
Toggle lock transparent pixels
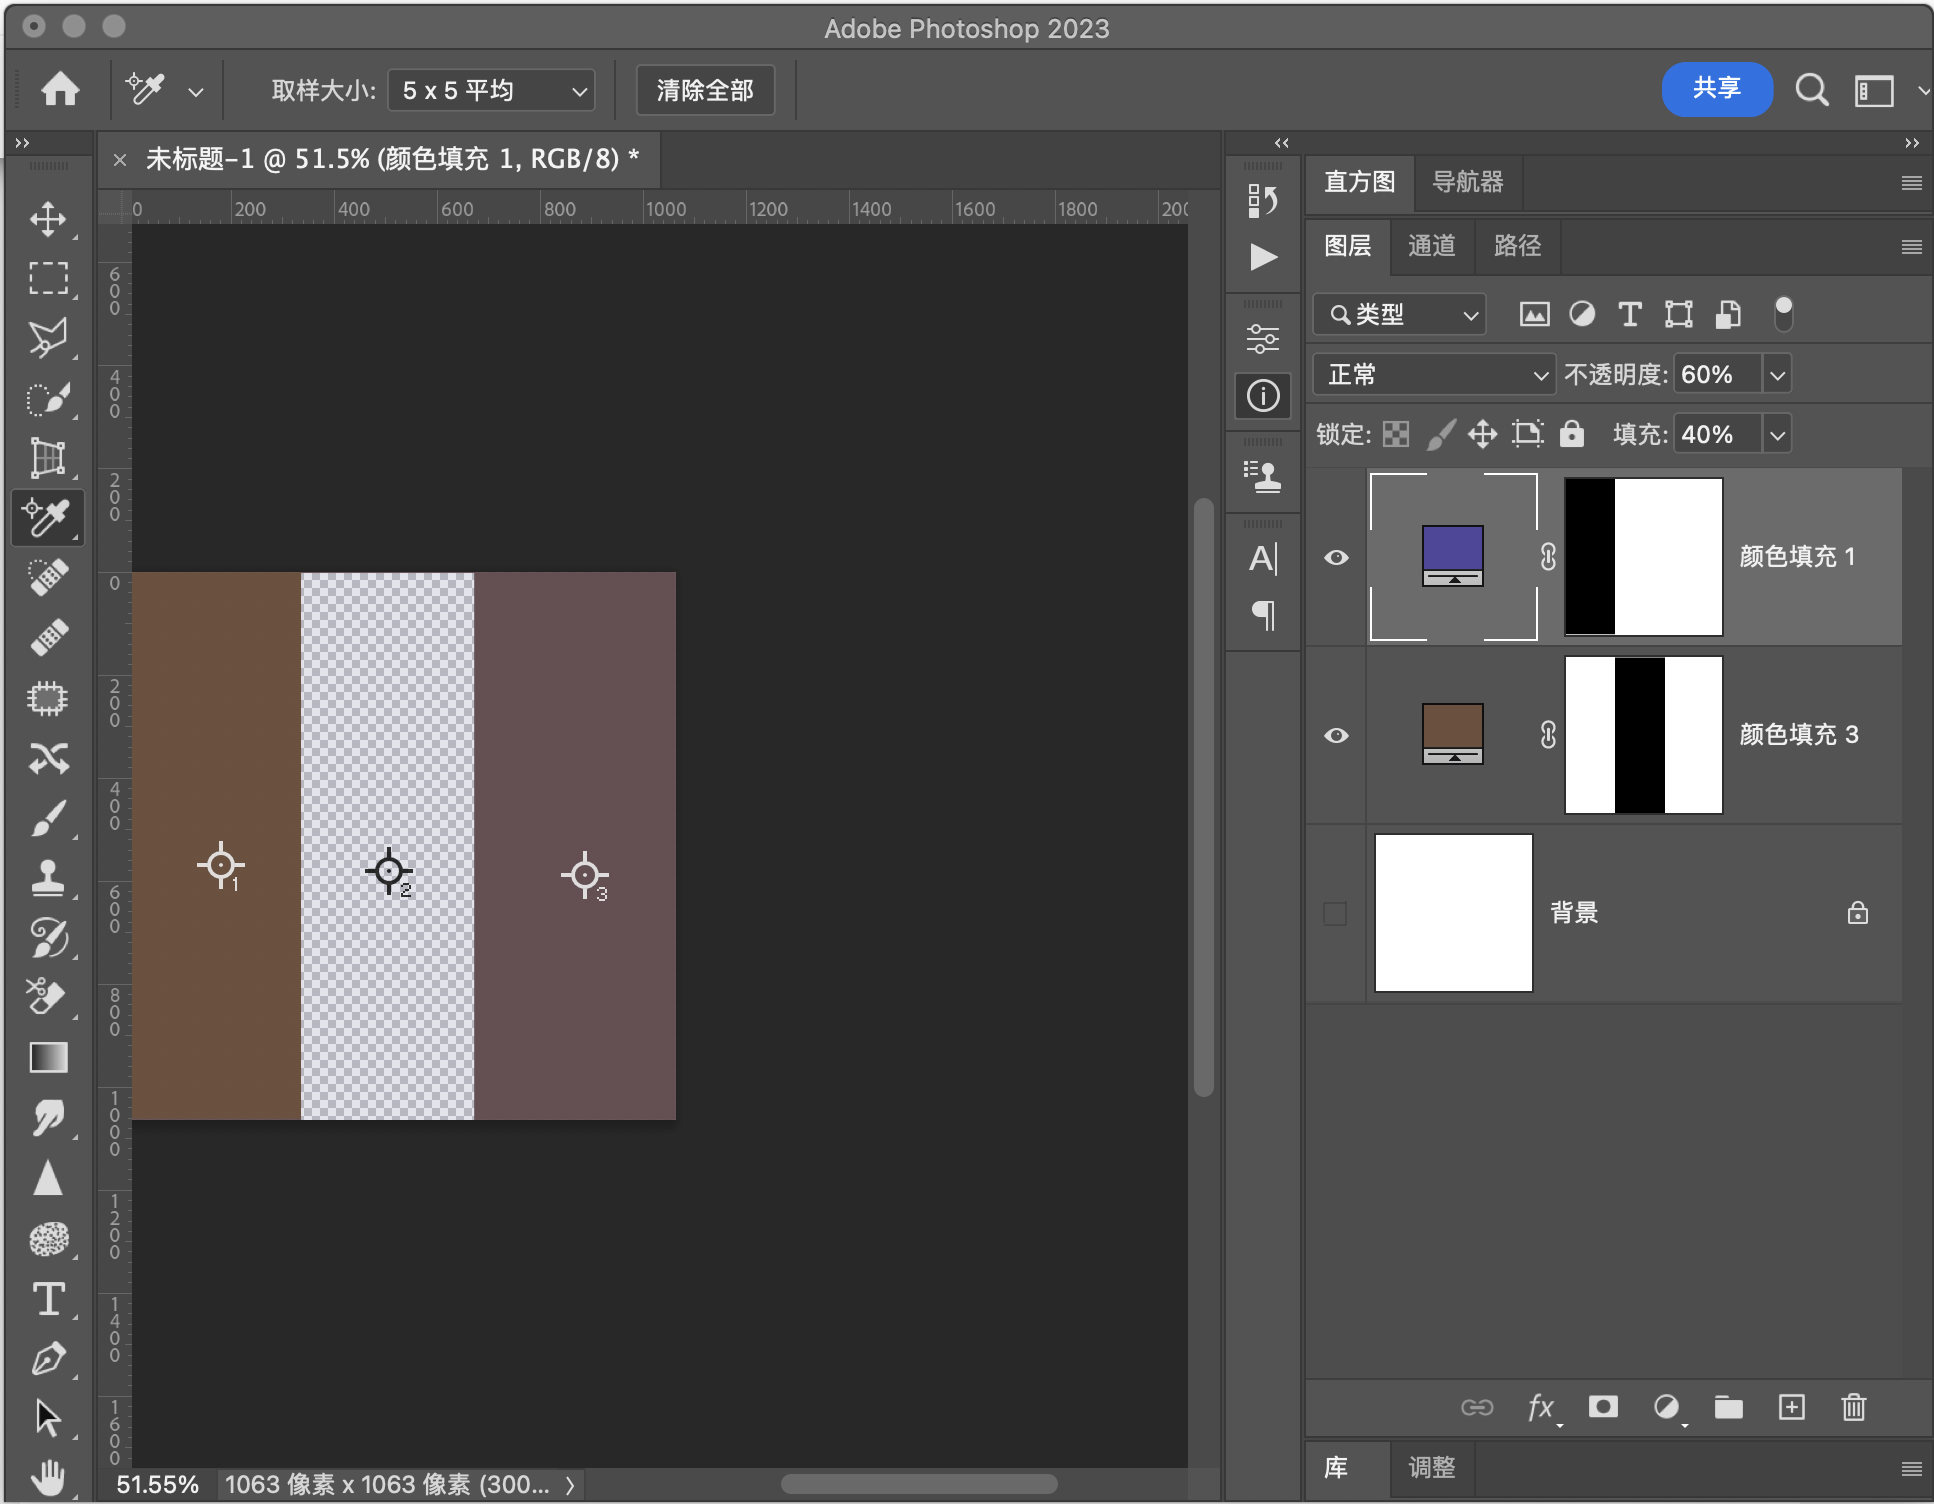1396,434
